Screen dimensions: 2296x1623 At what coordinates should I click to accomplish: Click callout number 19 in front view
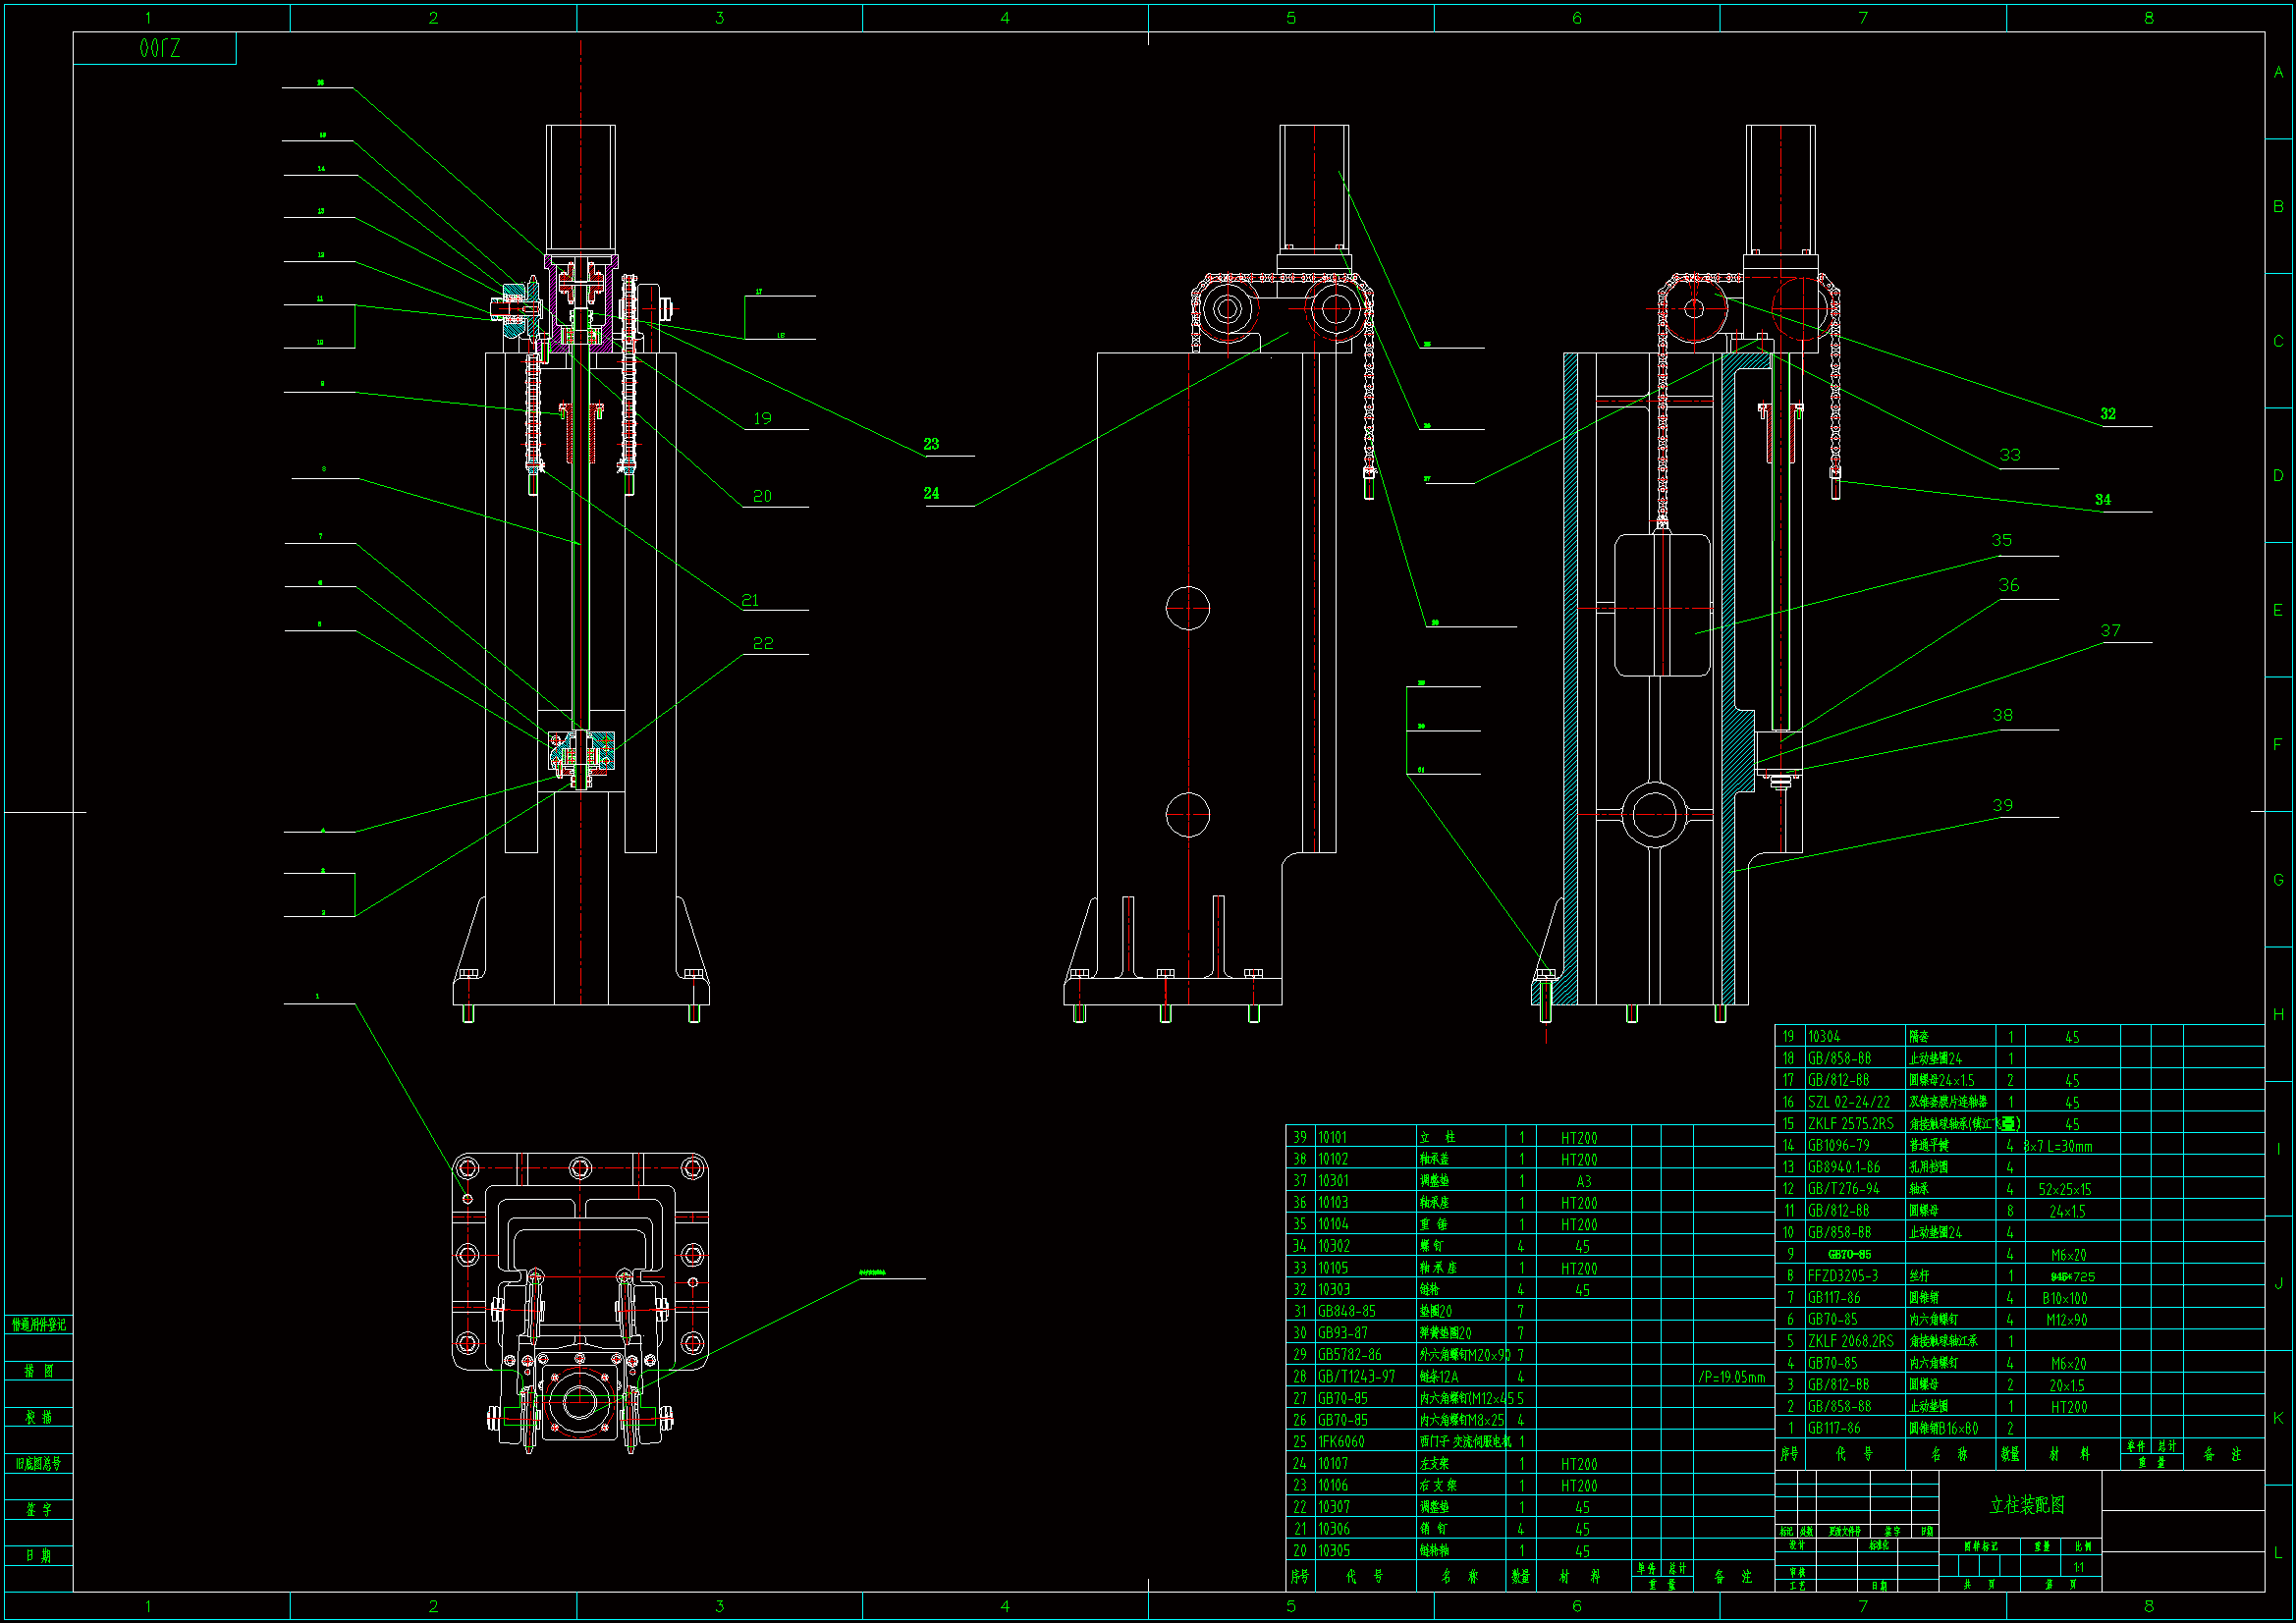[x=763, y=418]
